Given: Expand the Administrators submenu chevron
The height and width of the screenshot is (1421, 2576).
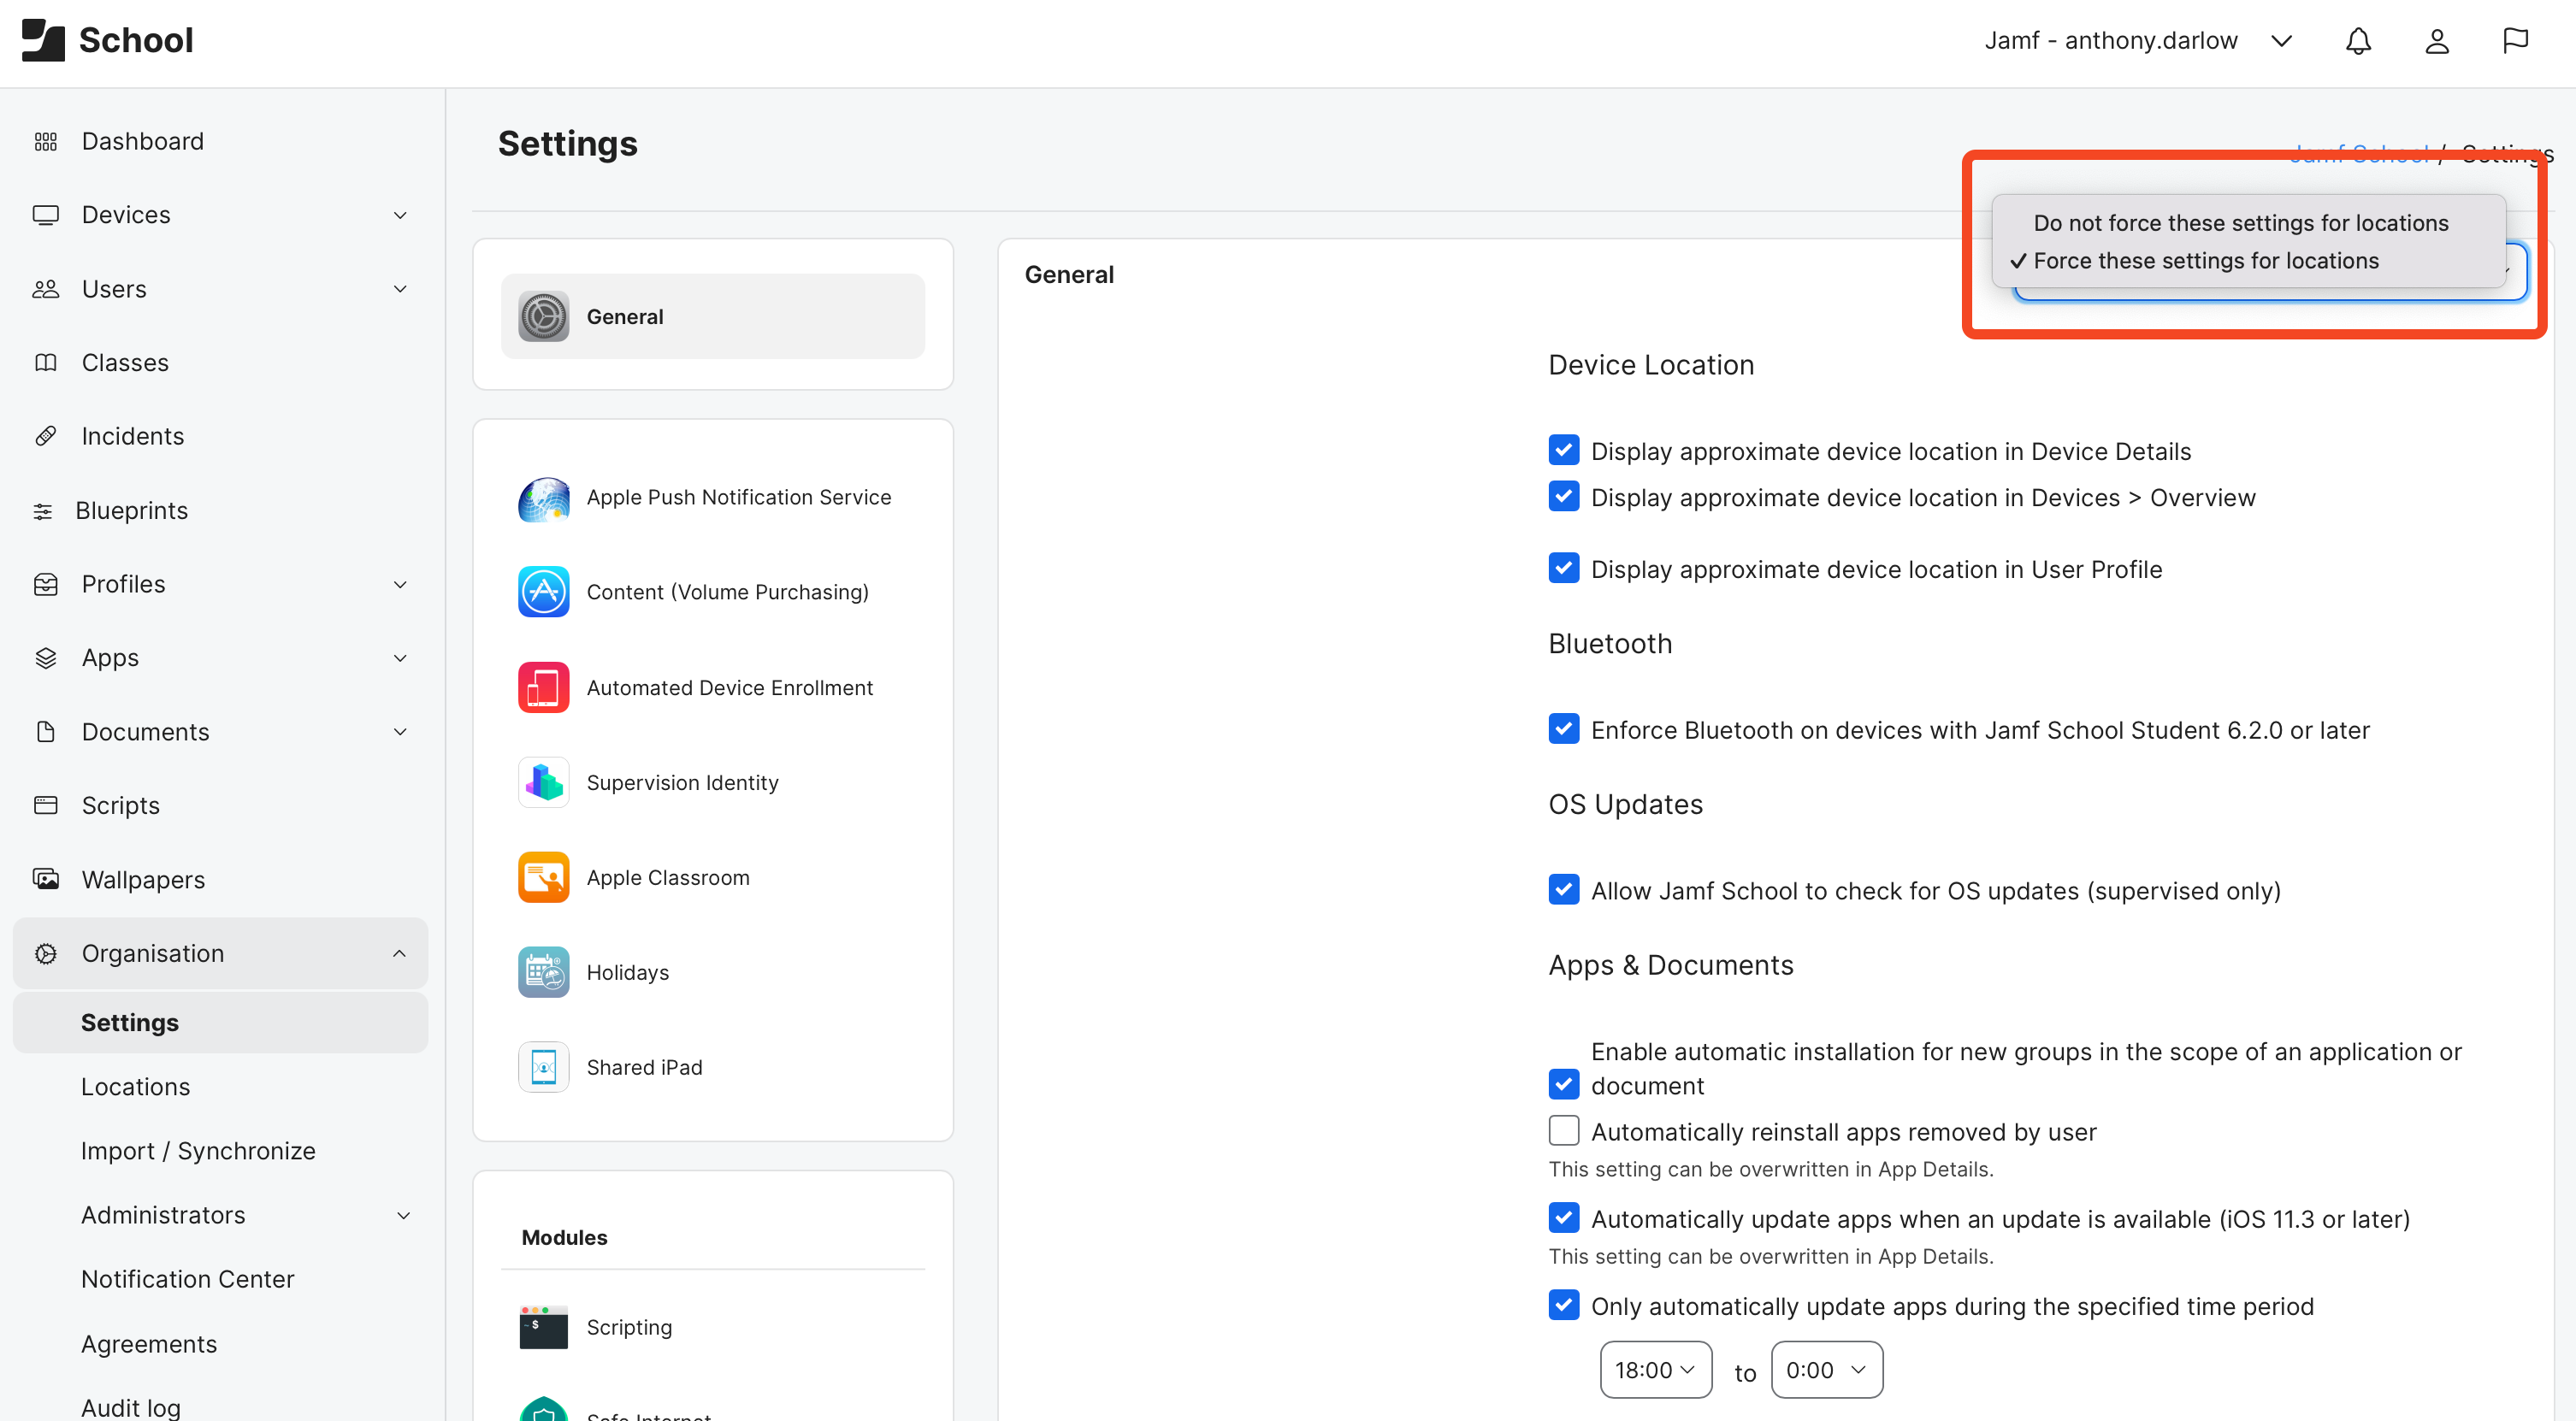Looking at the screenshot, I should pos(404,1216).
